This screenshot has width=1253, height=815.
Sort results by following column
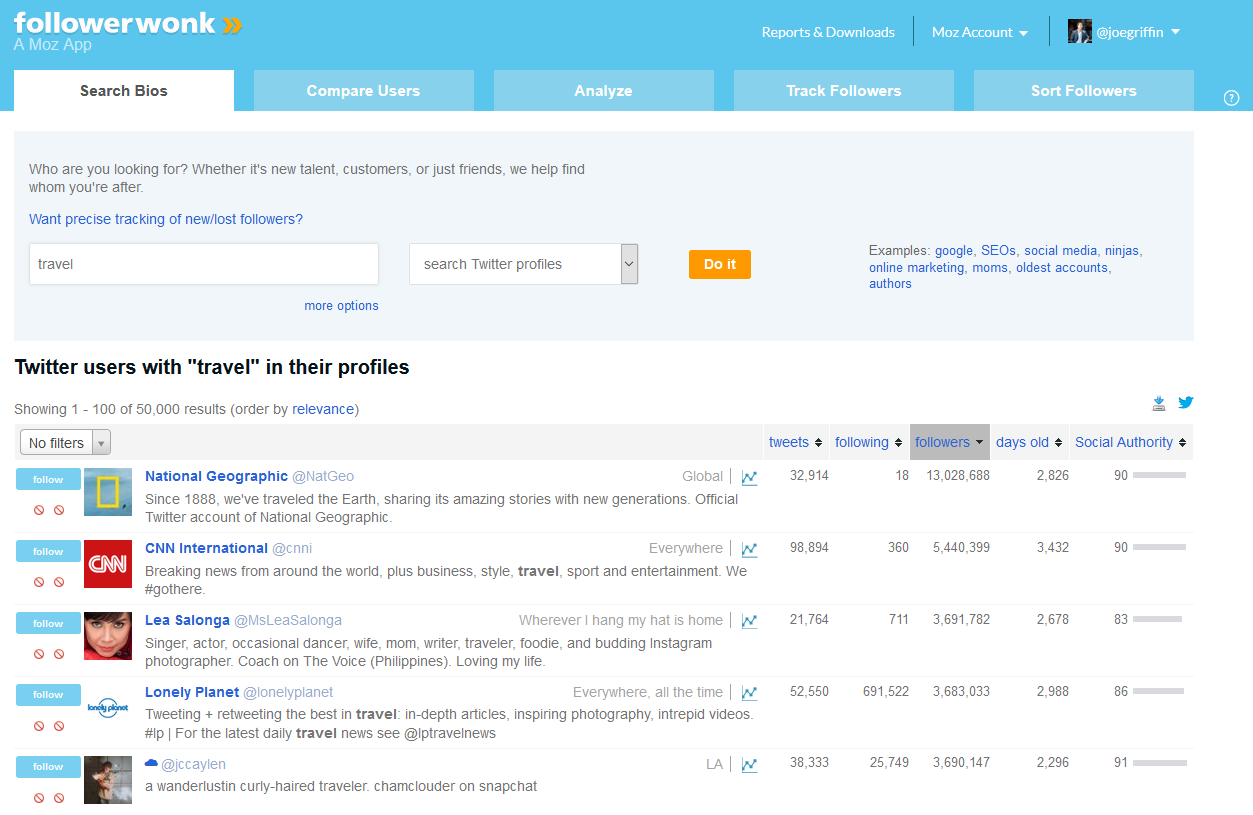(x=868, y=442)
